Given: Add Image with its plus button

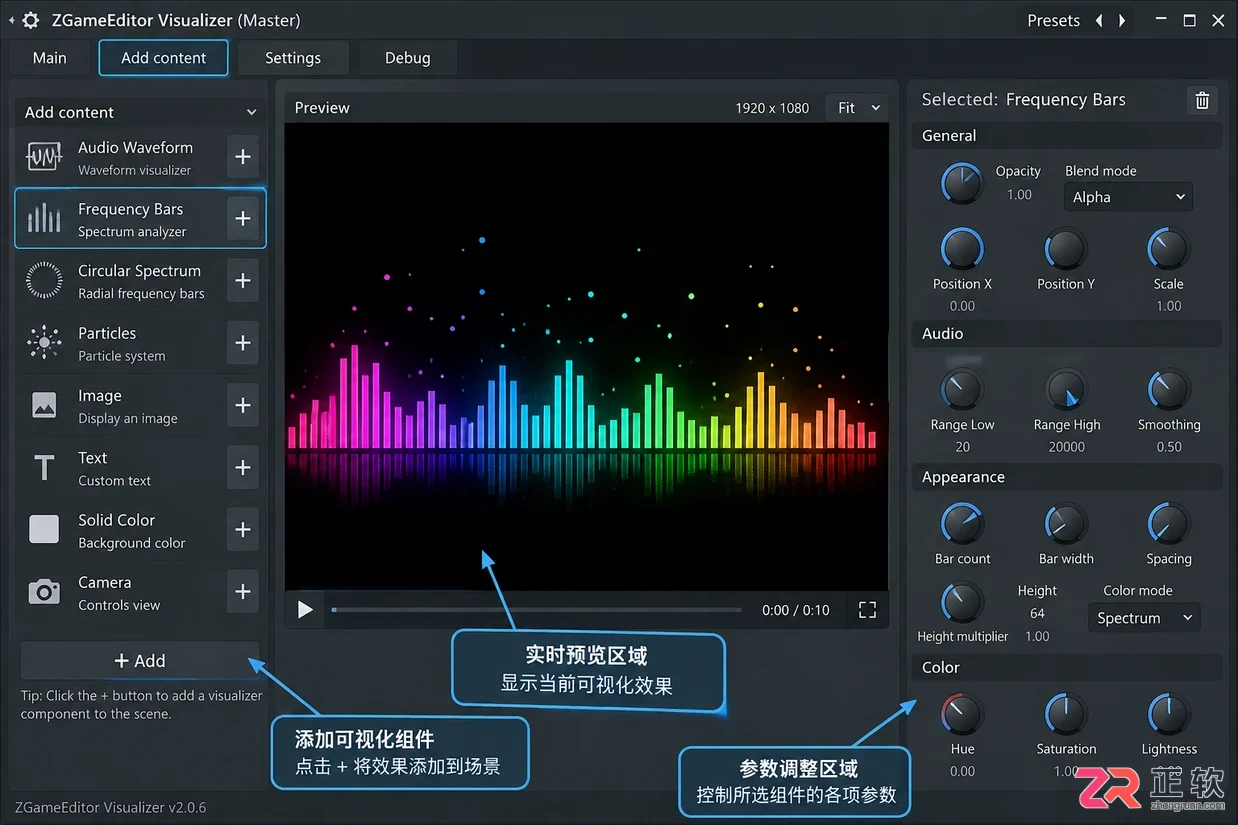Looking at the screenshot, I should [x=242, y=405].
